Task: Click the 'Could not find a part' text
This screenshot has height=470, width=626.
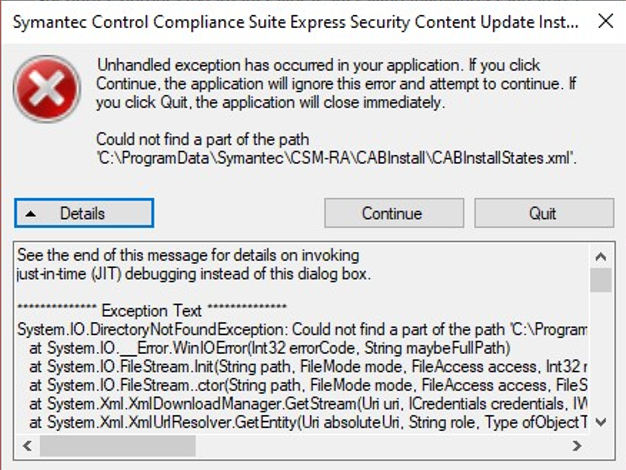Action: 202,139
